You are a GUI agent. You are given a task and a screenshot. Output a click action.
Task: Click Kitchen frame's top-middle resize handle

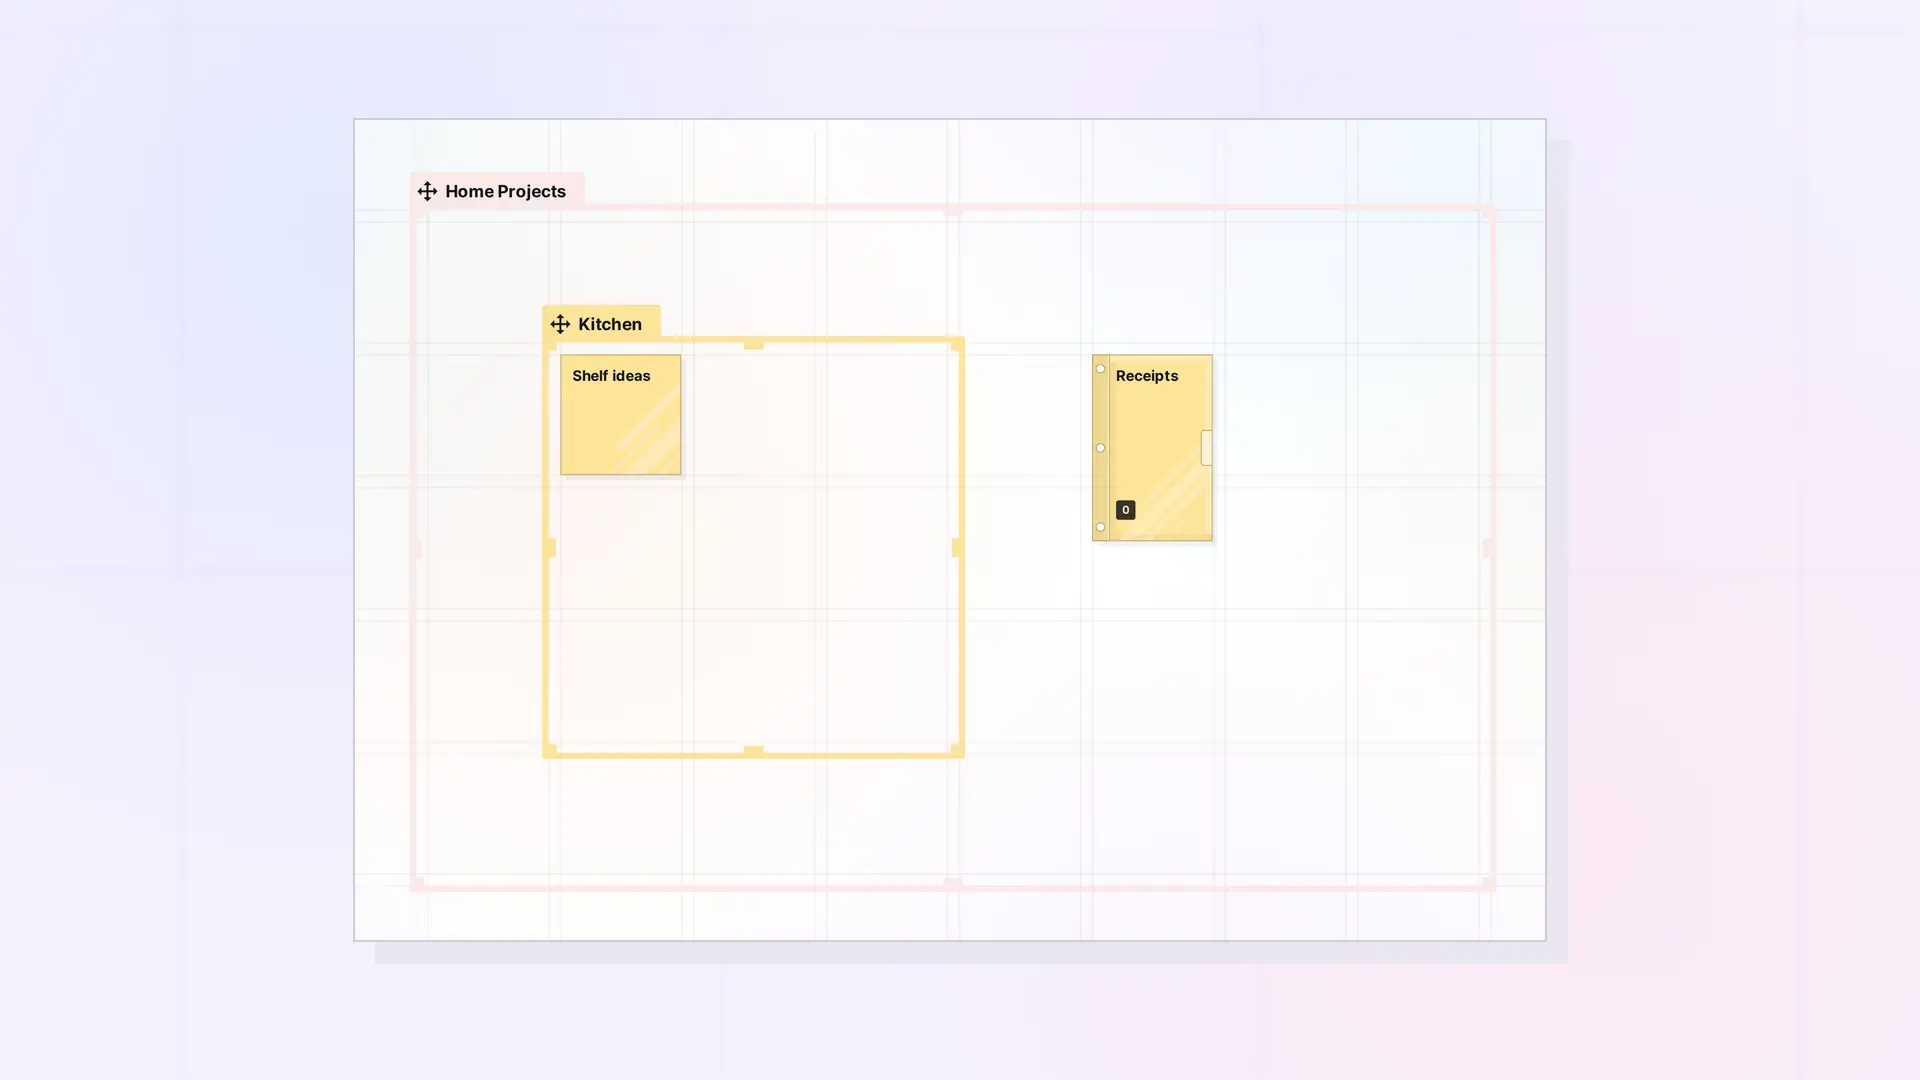tap(753, 343)
